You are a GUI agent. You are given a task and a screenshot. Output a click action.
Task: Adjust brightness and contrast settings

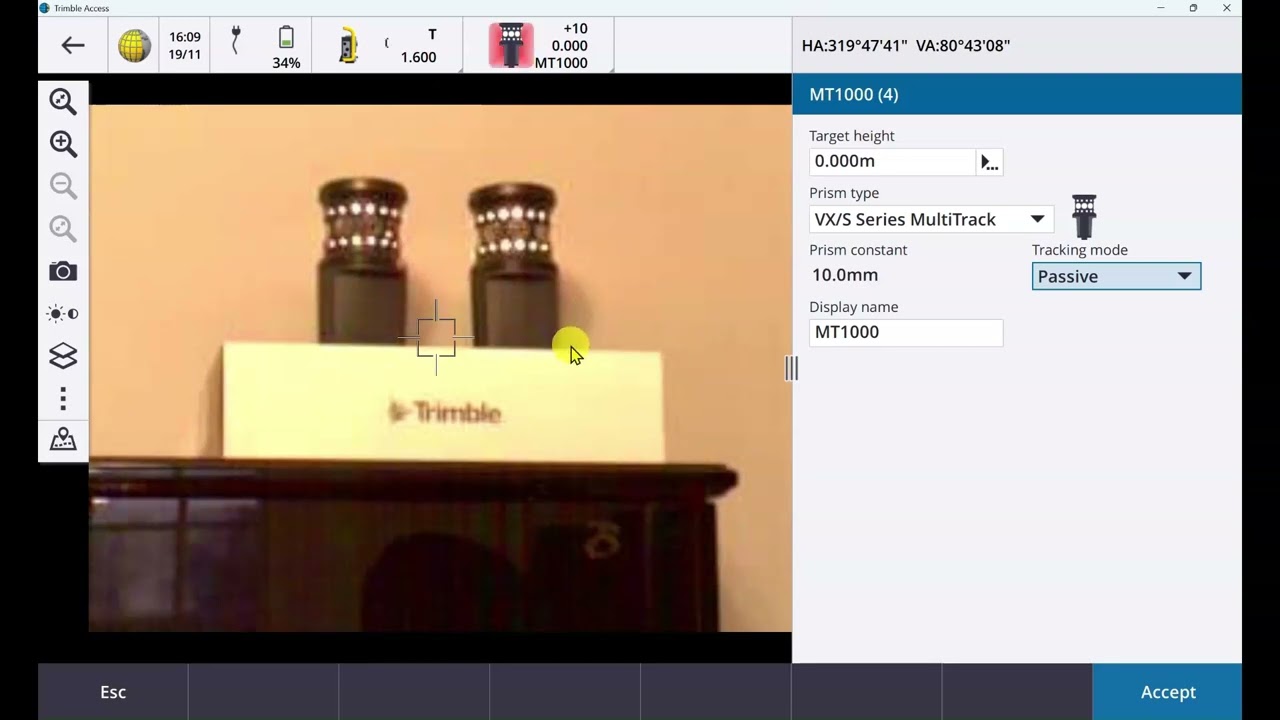tap(63, 314)
